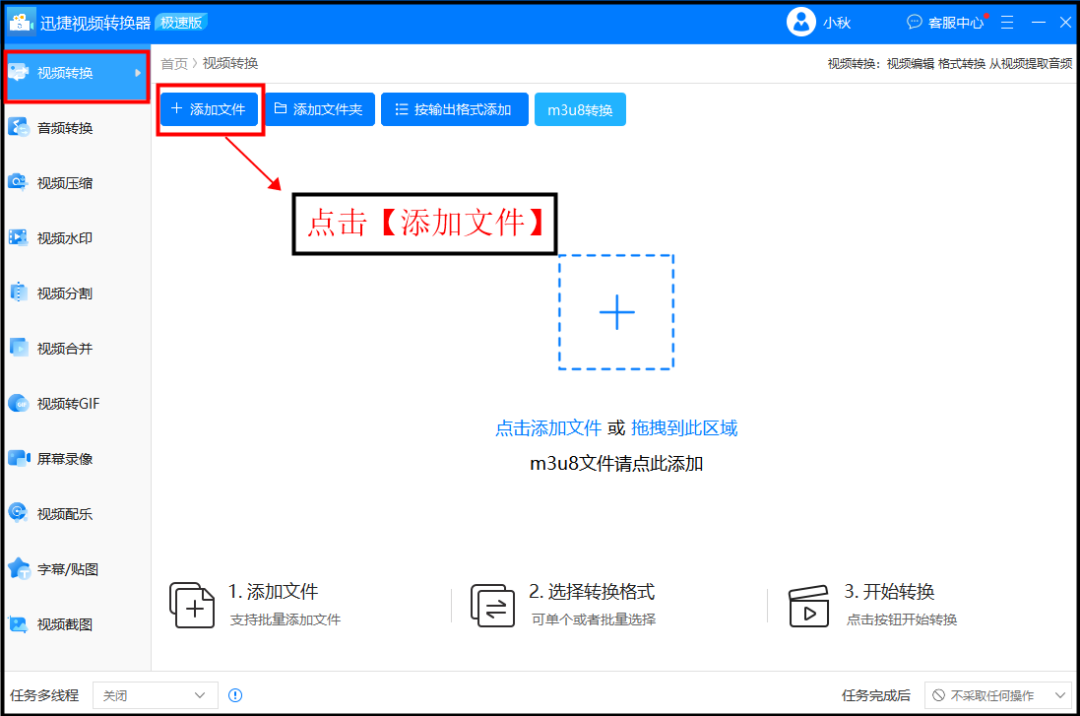Click the 2. 选择转换格式 step icon
The height and width of the screenshot is (716, 1080).
[492, 604]
